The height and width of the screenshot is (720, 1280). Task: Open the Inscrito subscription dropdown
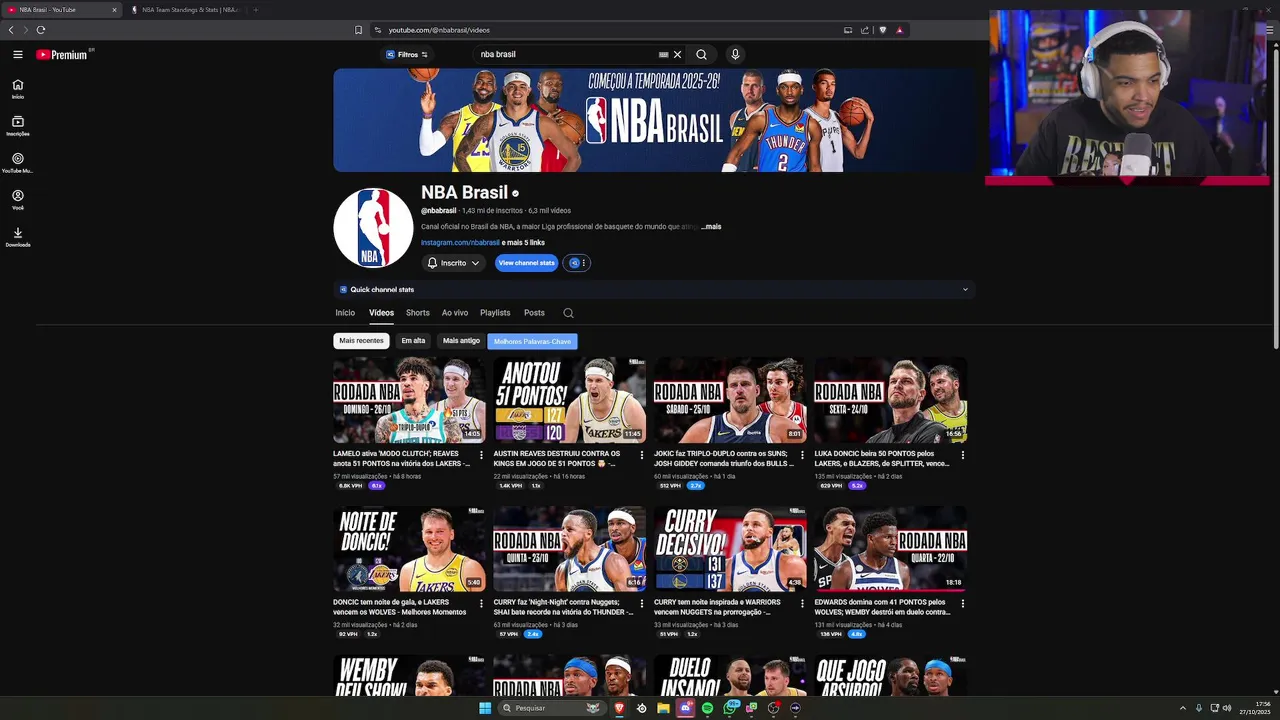[x=453, y=263]
